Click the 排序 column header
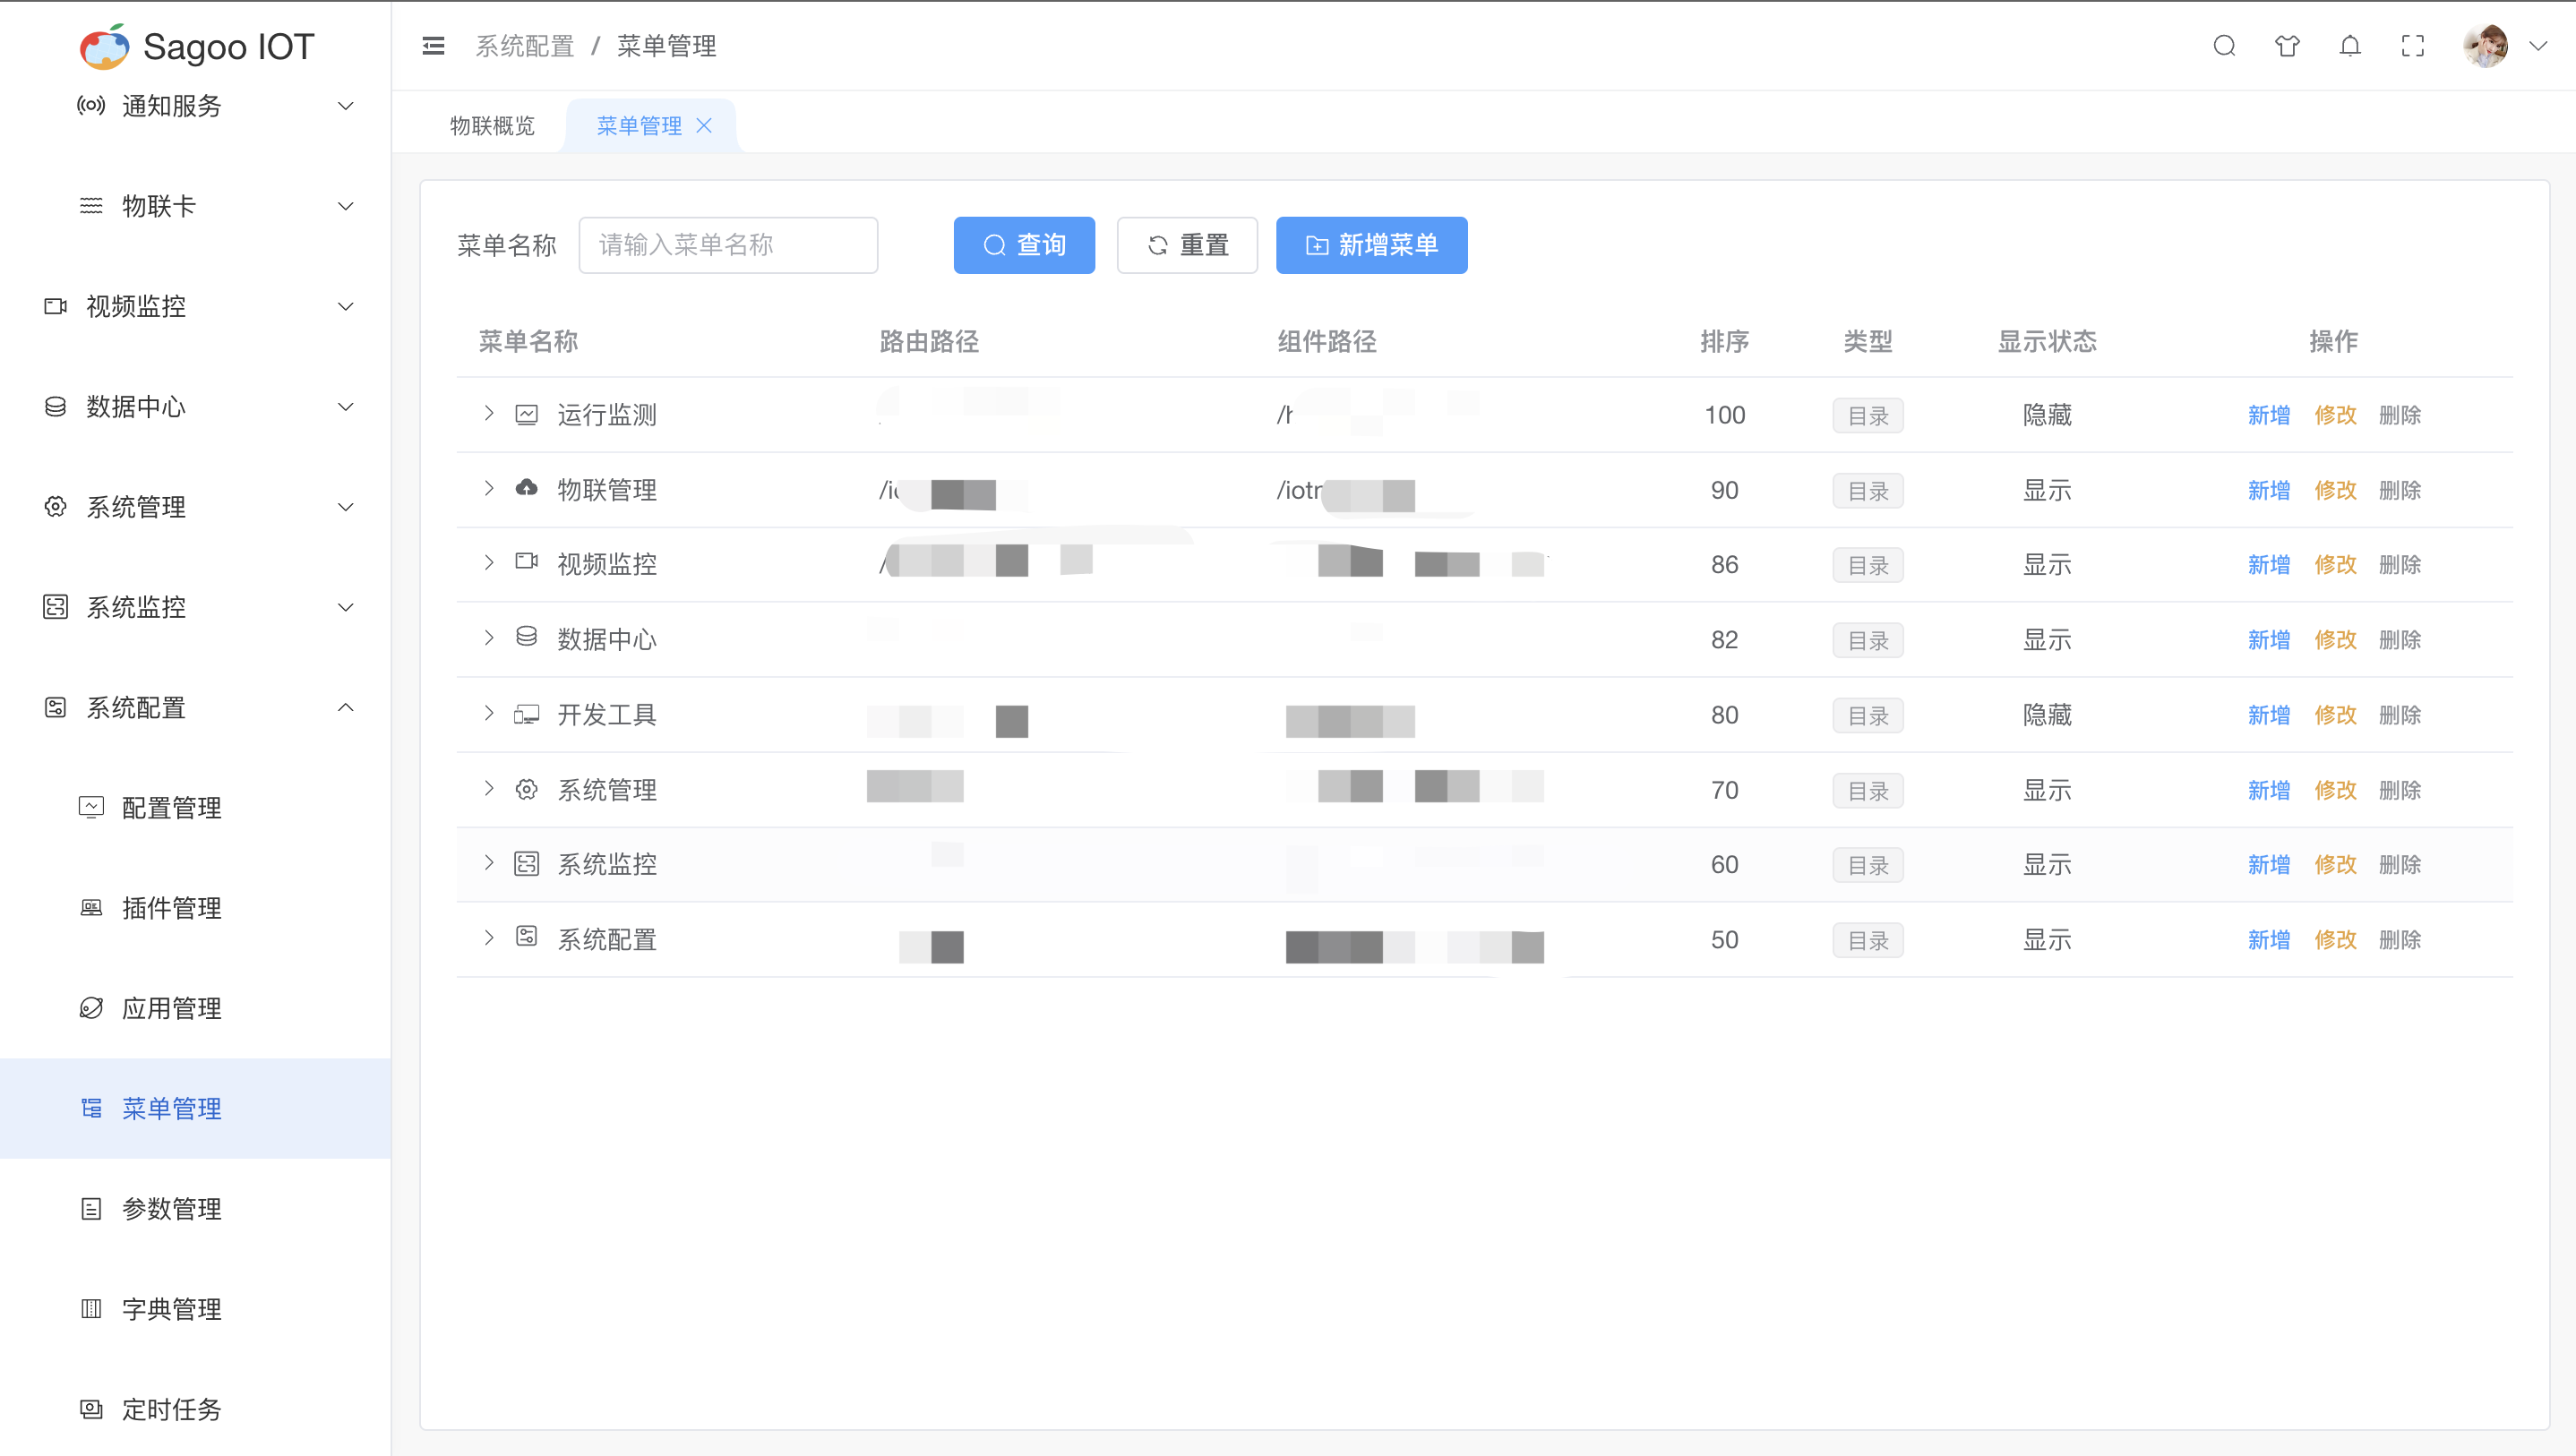This screenshot has width=2576, height=1456. (x=1725, y=342)
